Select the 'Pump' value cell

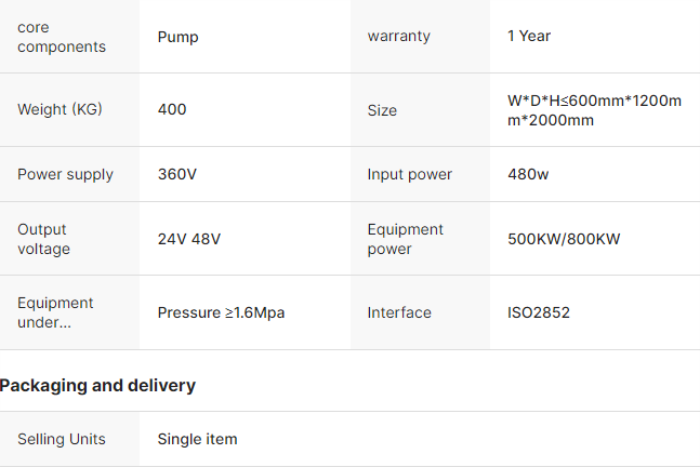tap(178, 37)
